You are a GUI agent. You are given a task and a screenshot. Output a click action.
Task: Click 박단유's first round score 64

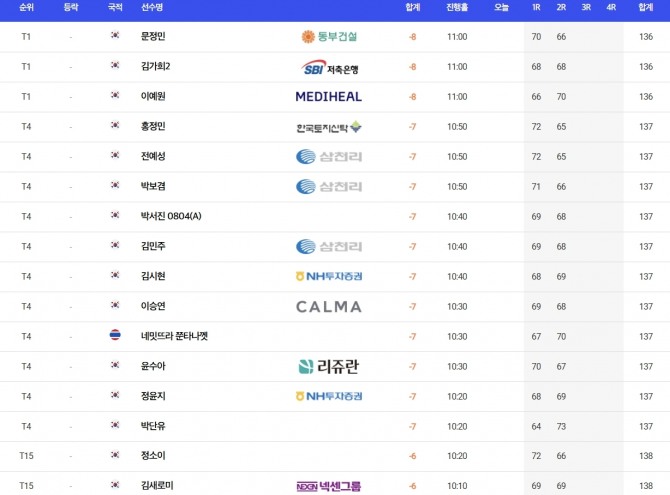(x=536, y=427)
